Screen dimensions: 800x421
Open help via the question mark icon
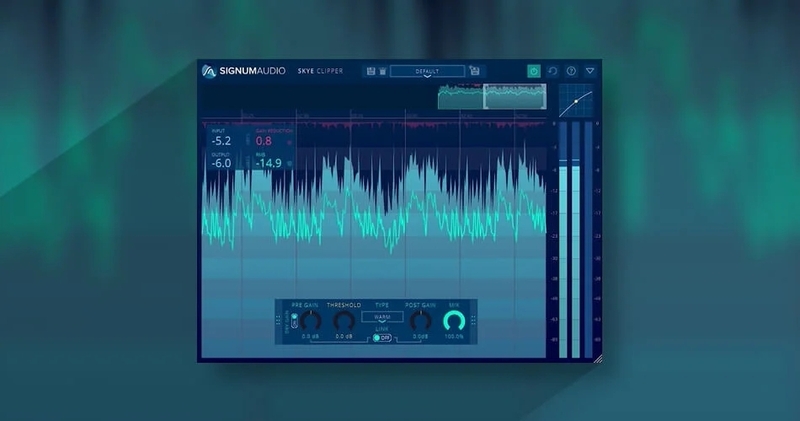click(x=571, y=71)
